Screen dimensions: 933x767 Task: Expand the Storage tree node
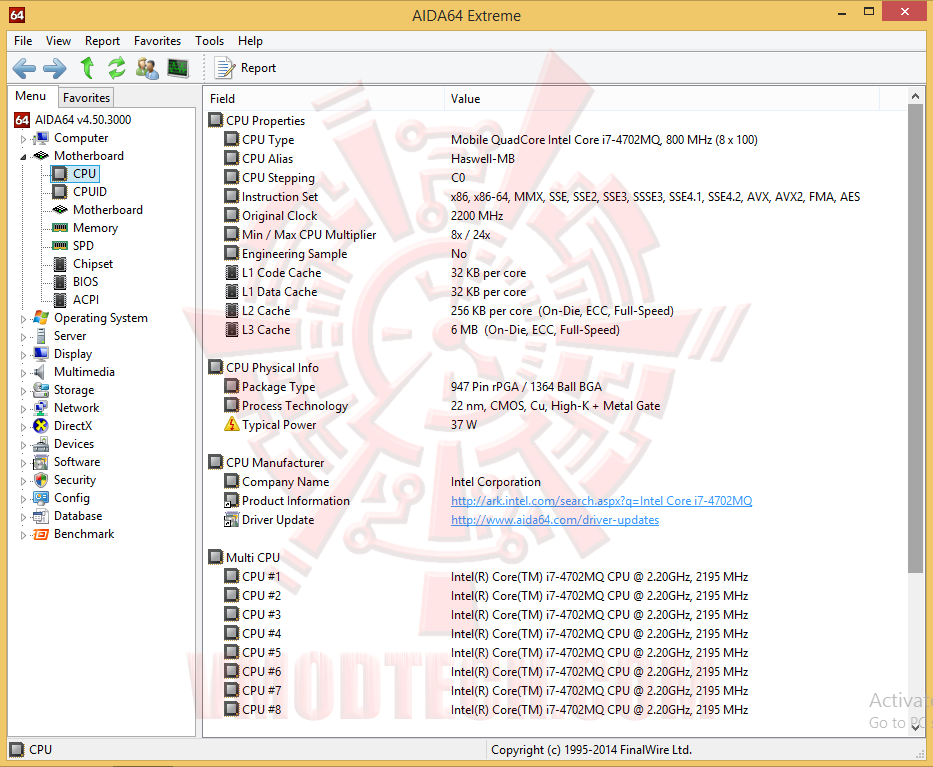(x=23, y=391)
